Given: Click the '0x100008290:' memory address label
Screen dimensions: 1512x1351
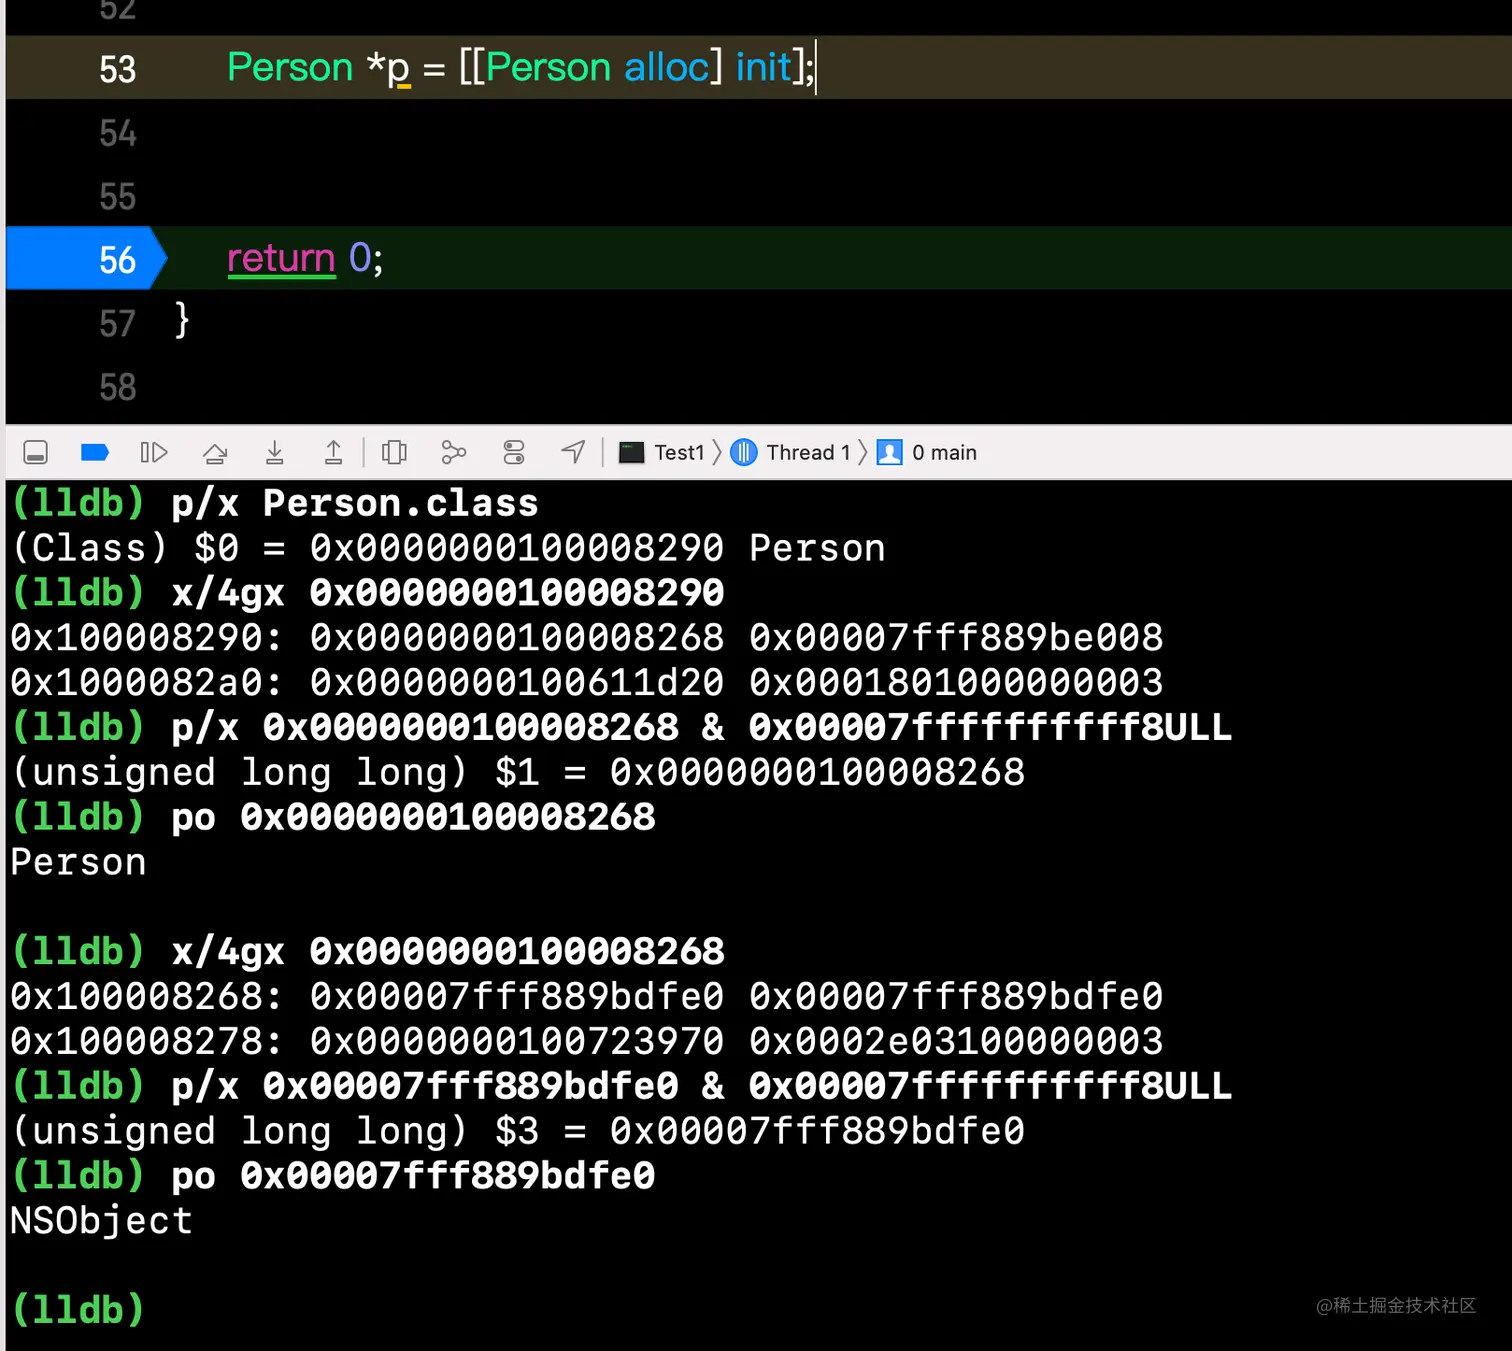Looking at the screenshot, I should (147, 638).
